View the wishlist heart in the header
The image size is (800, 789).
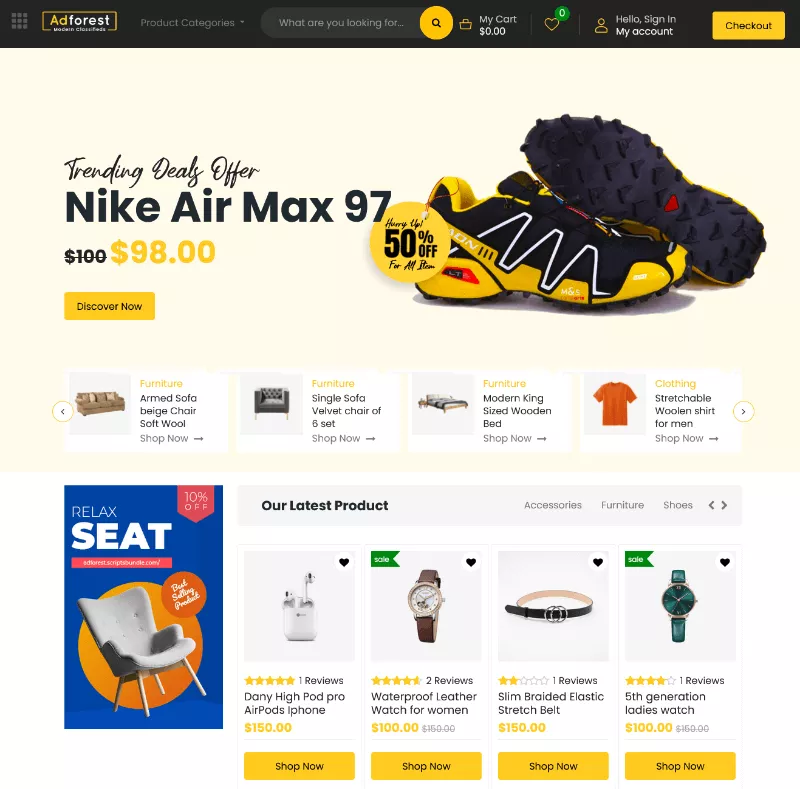(x=552, y=24)
